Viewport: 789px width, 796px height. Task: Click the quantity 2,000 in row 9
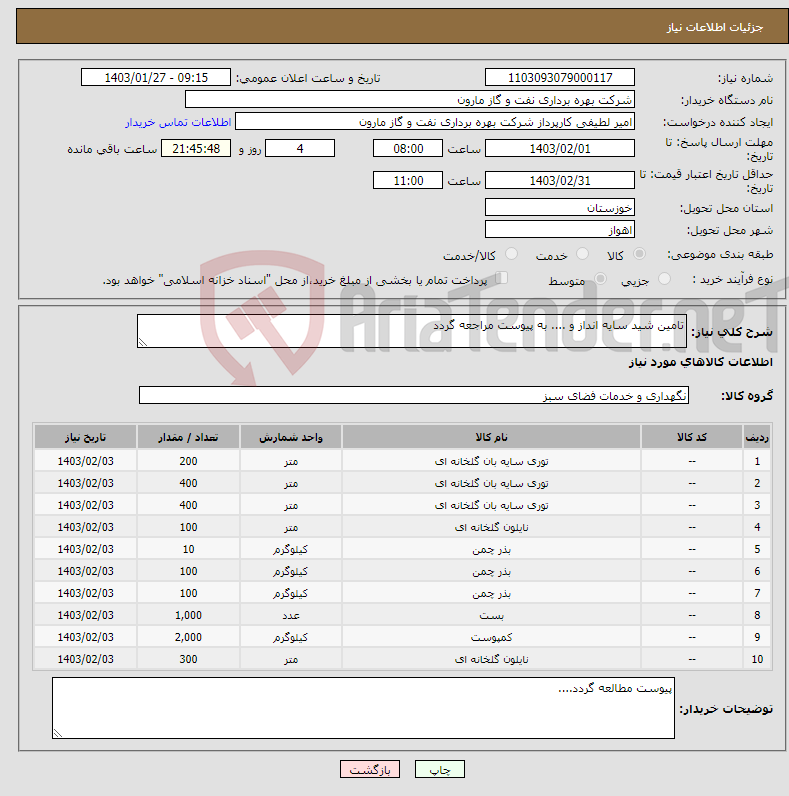tap(188, 637)
